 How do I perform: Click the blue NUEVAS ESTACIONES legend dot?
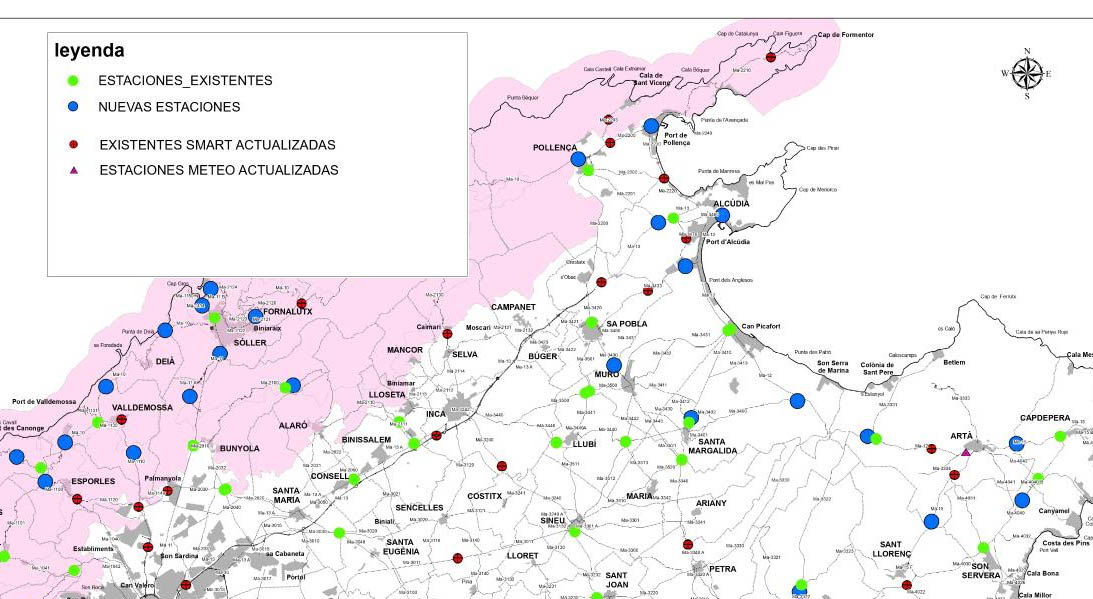coord(72,106)
